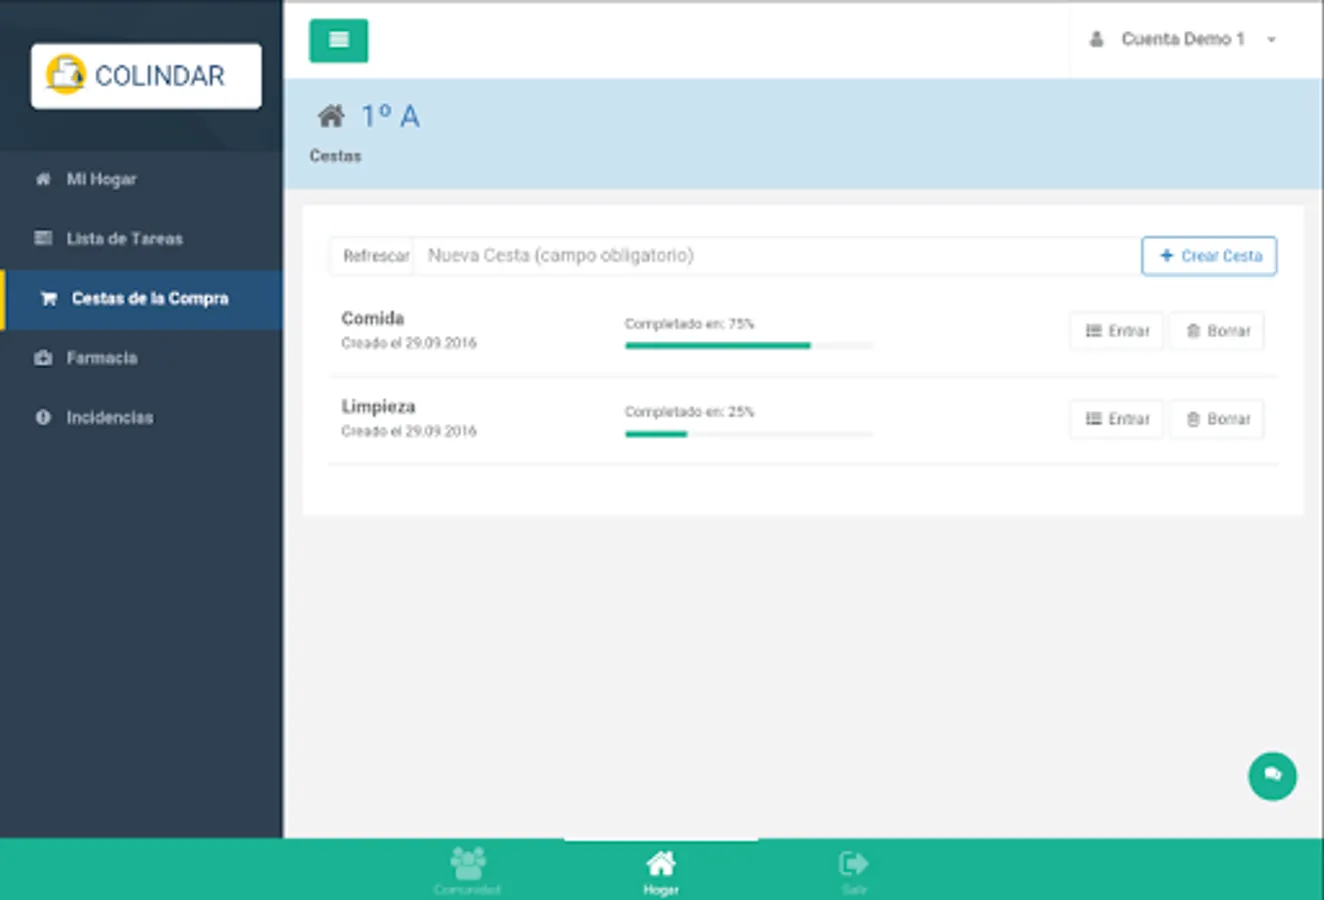Click Borrar for the Comida basket

(x=1217, y=331)
